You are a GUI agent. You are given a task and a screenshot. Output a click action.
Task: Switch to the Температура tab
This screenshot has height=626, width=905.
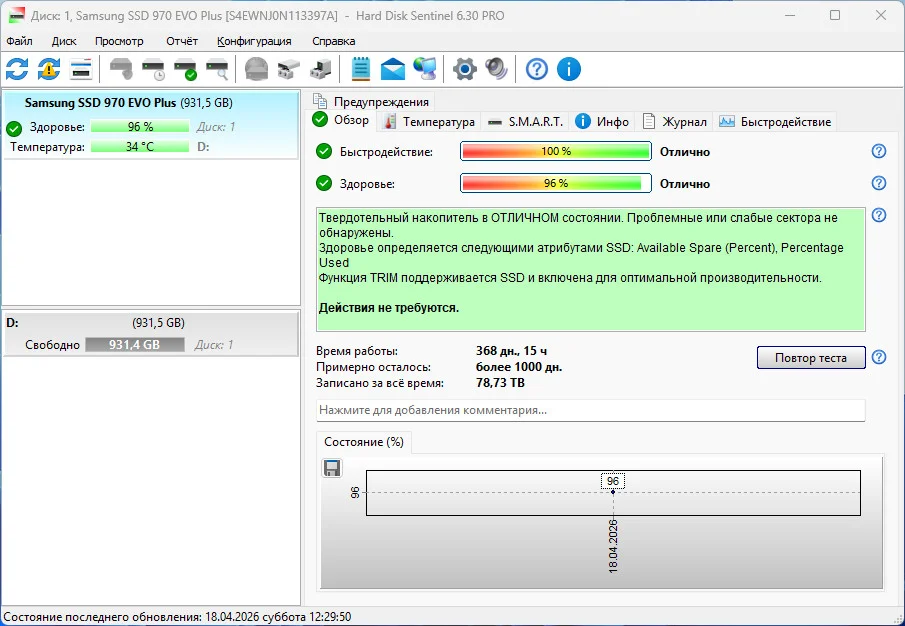pos(430,122)
